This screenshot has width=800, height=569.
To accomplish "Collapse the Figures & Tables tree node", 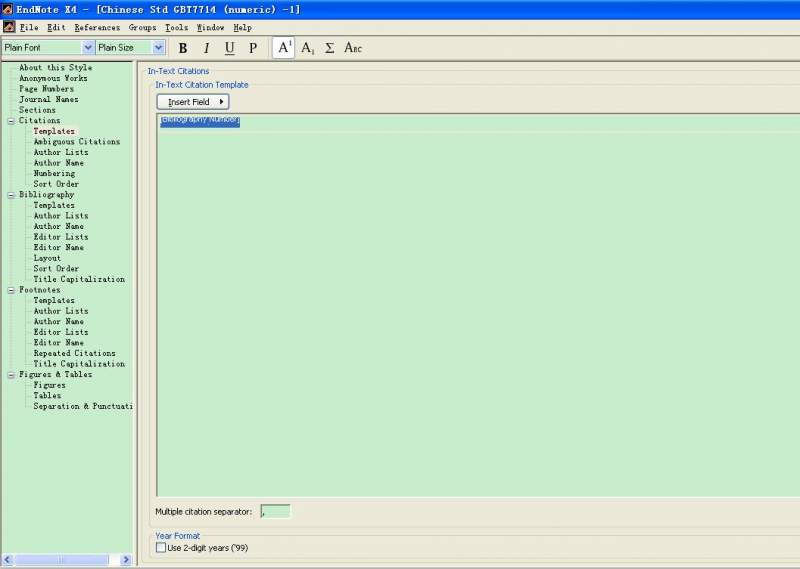I will [11, 375].
